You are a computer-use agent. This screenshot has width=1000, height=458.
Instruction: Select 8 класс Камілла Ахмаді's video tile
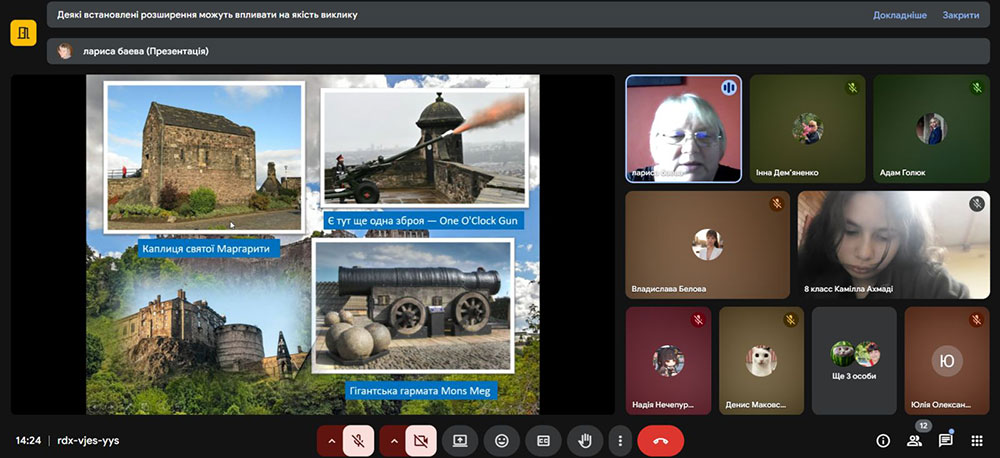(893, 245)
